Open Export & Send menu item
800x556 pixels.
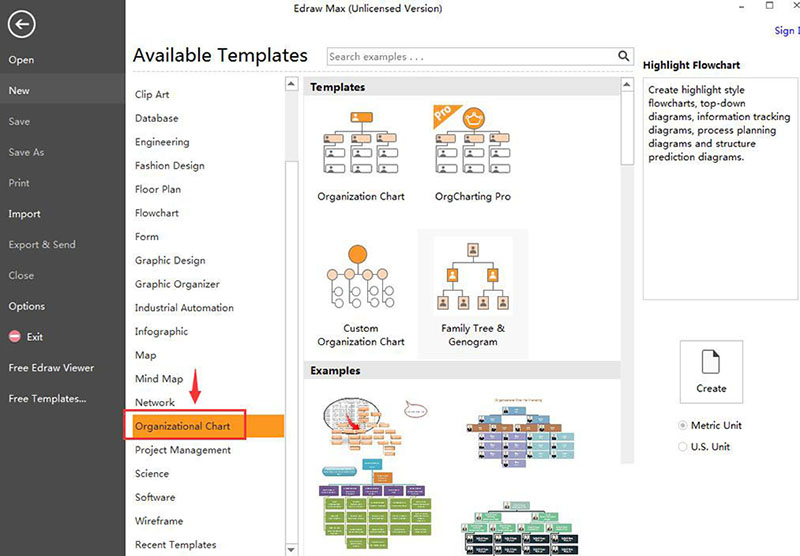tap(42, 244)
